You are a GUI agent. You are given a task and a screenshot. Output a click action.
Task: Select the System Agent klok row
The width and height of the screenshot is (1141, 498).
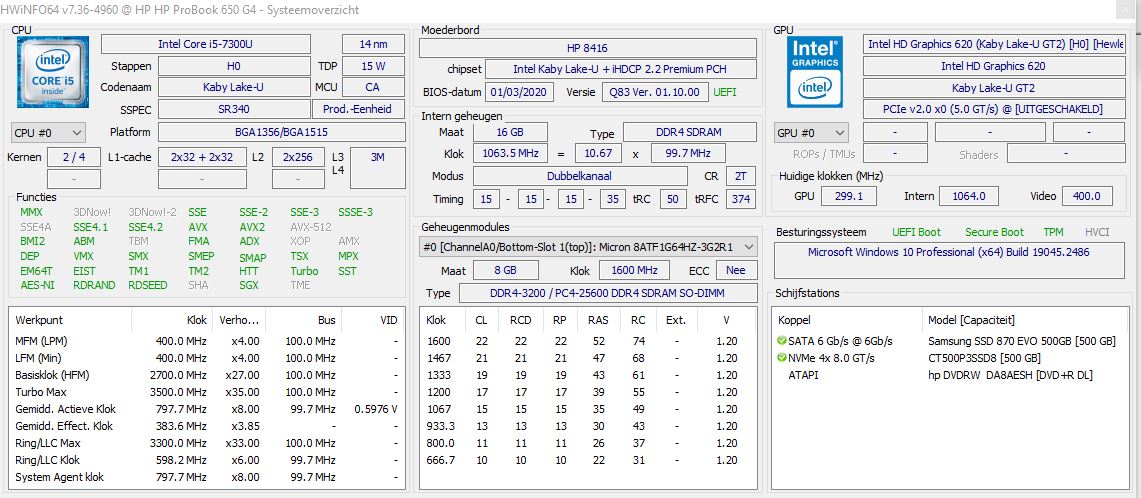click(x=207, y=477)
